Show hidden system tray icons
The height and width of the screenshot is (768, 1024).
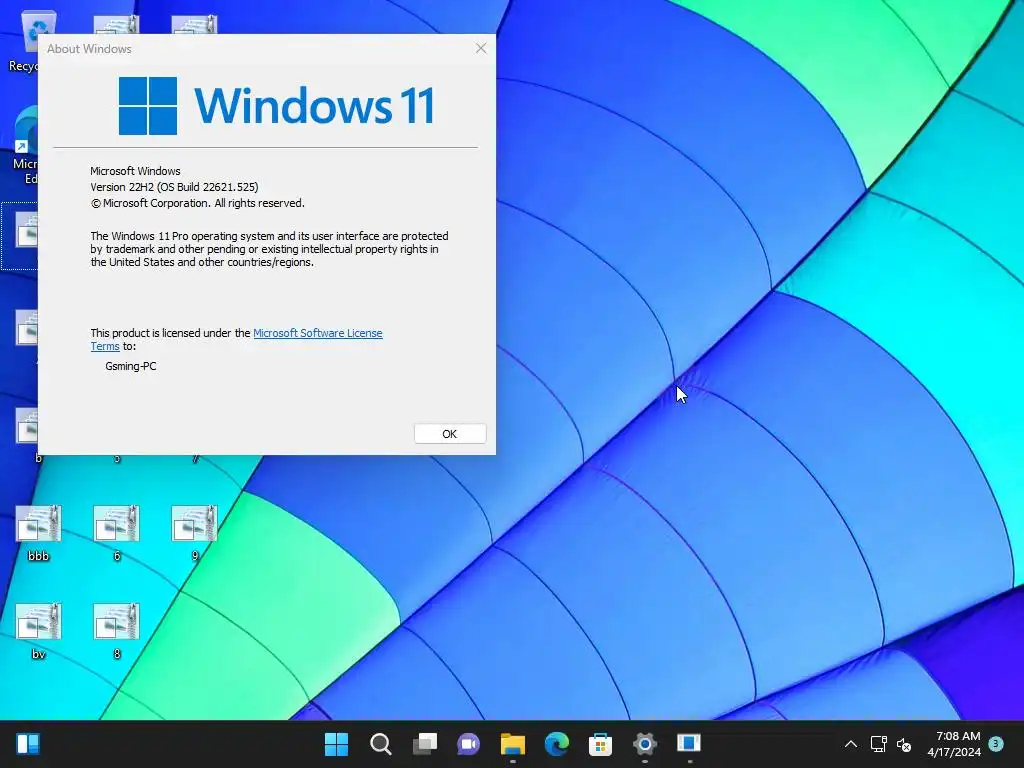[851, 744]
